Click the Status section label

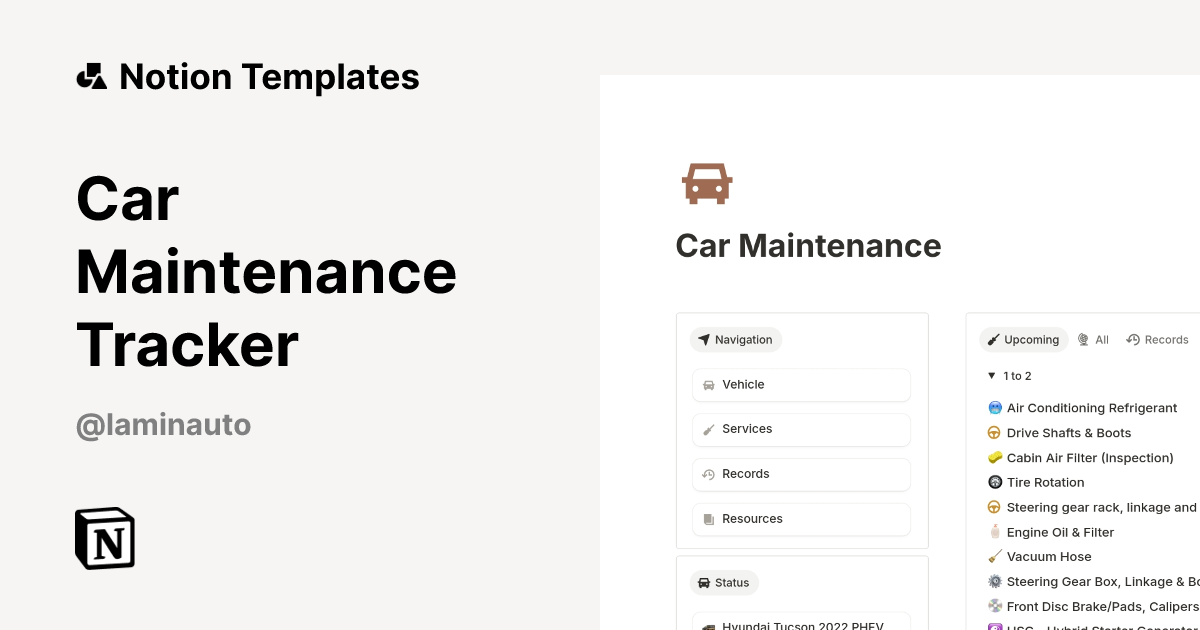point(724,583)
